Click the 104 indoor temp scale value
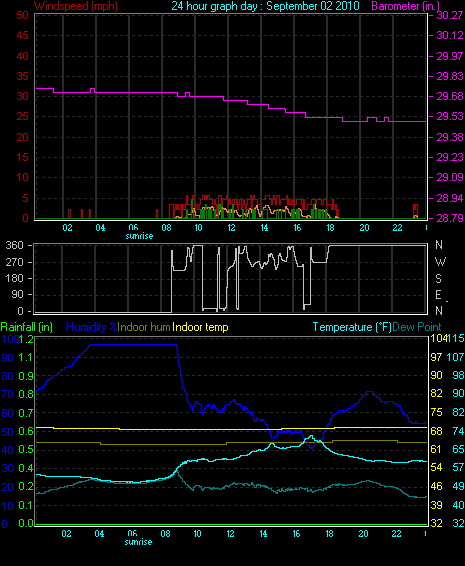The width and height of the screenshot is (465, 566). (x=436, y=339)
